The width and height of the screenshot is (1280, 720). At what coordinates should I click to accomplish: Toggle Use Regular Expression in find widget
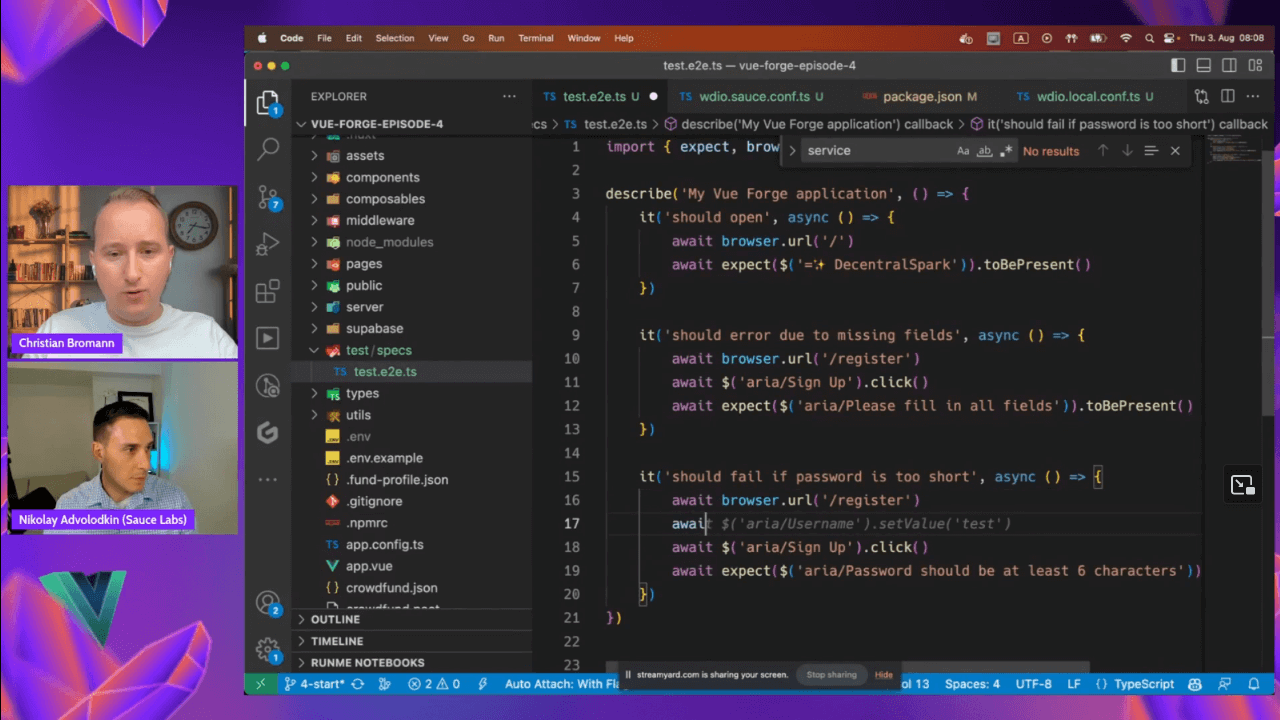coord(1005,151)
